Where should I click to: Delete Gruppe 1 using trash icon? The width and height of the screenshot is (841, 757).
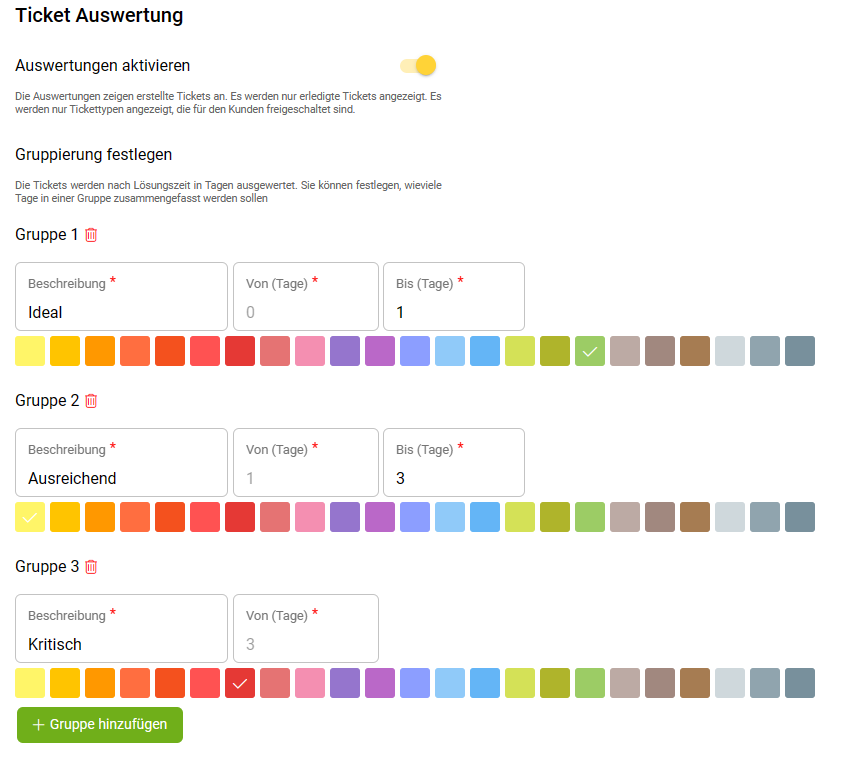point(91,235)
